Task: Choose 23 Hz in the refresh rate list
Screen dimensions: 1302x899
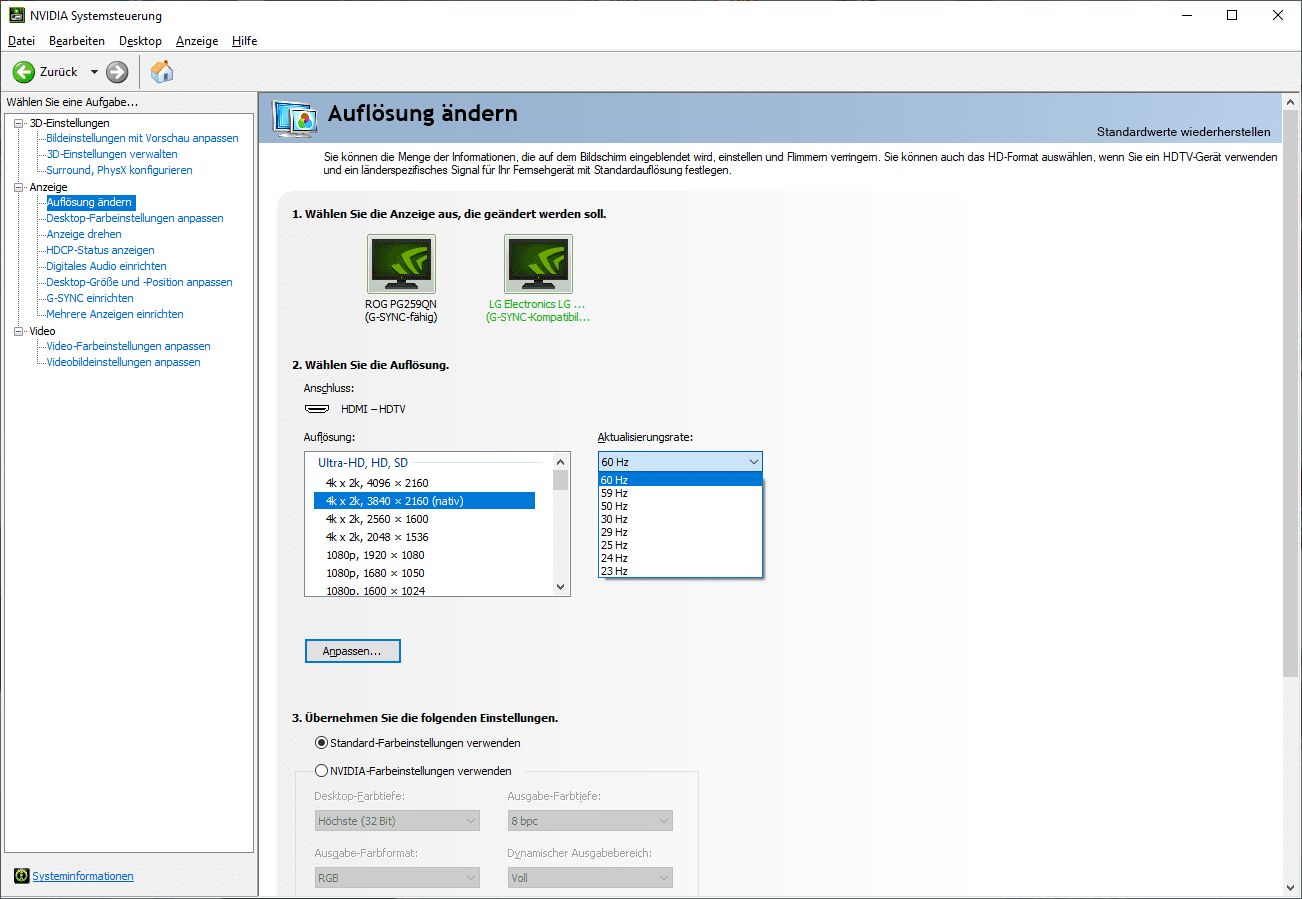Action: (680, 571)
